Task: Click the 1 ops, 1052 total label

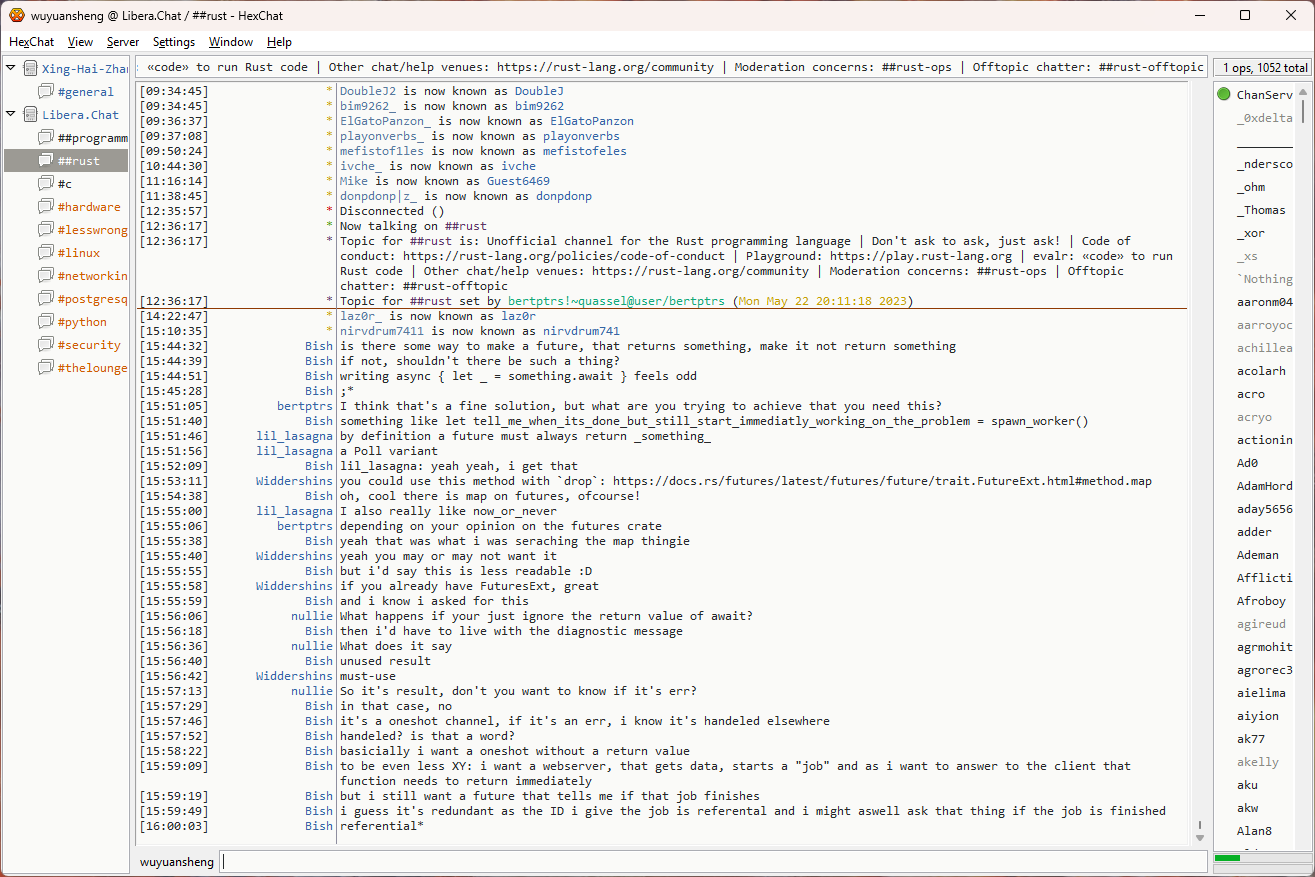Action: 1262,68
